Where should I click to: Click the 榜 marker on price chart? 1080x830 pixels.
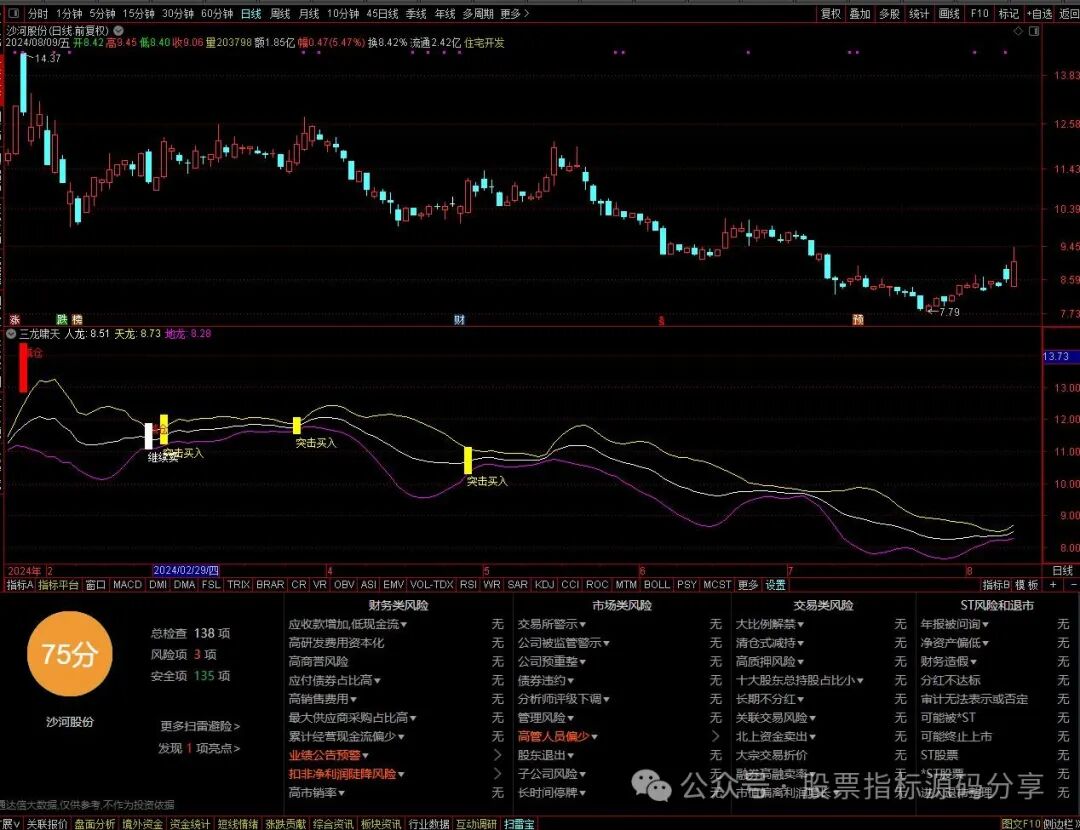coord(77,320)
